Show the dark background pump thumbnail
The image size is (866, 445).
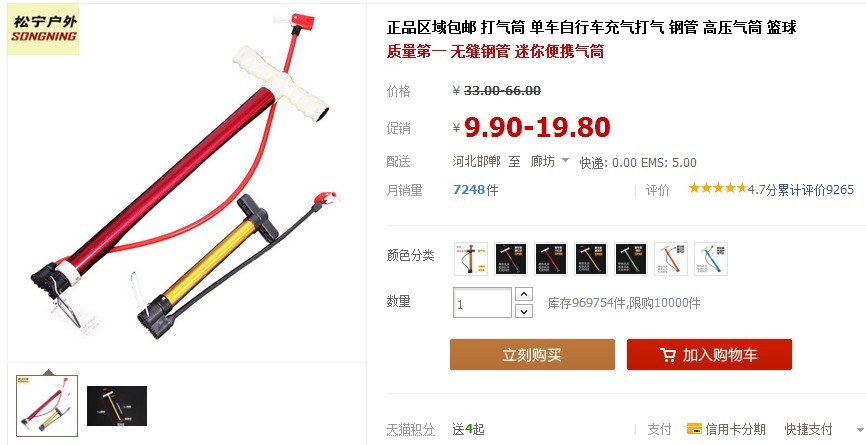(117, 406)
